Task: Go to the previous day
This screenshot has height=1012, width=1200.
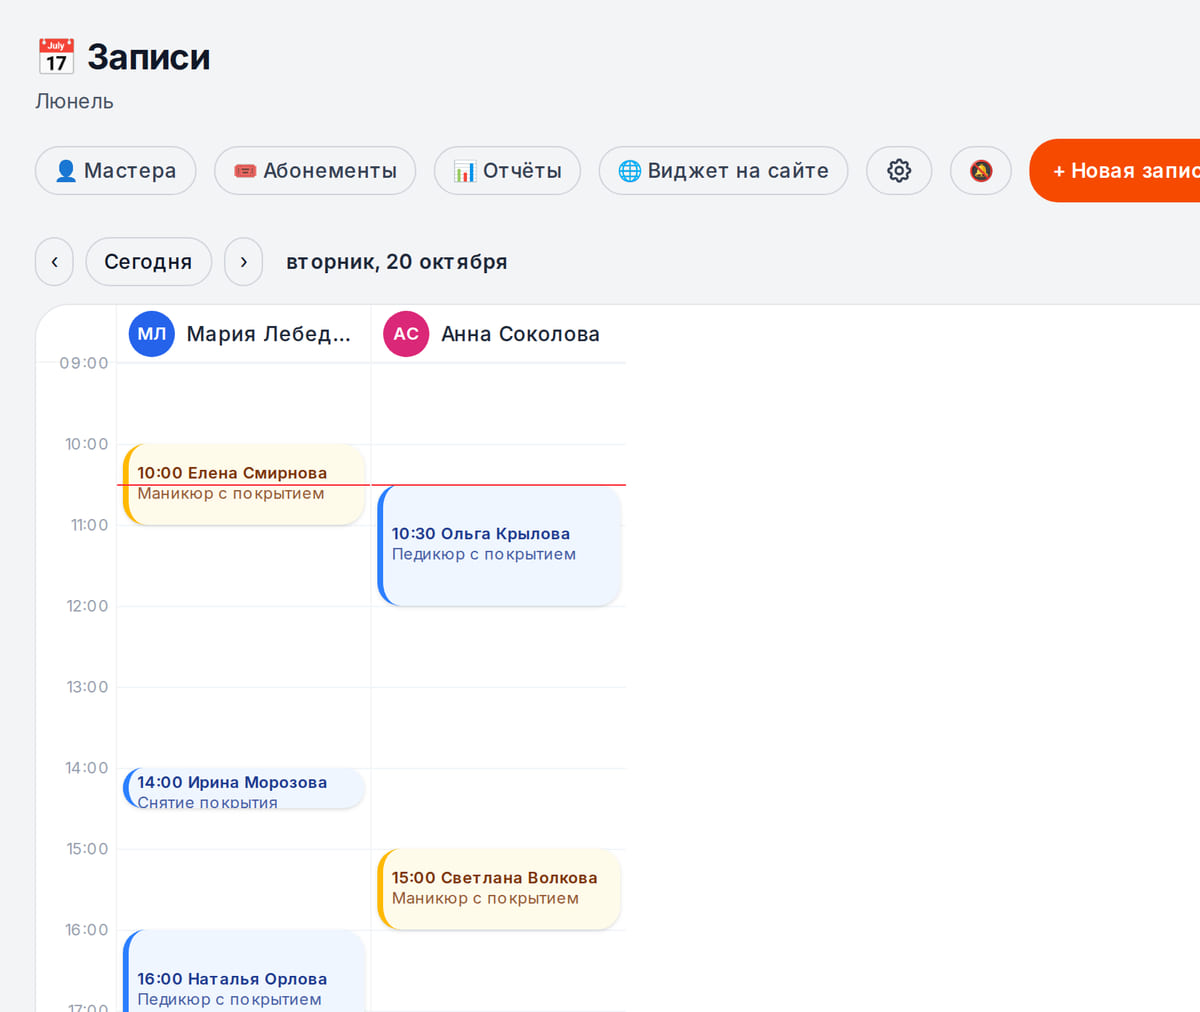Action: click(x=54, y=262)
